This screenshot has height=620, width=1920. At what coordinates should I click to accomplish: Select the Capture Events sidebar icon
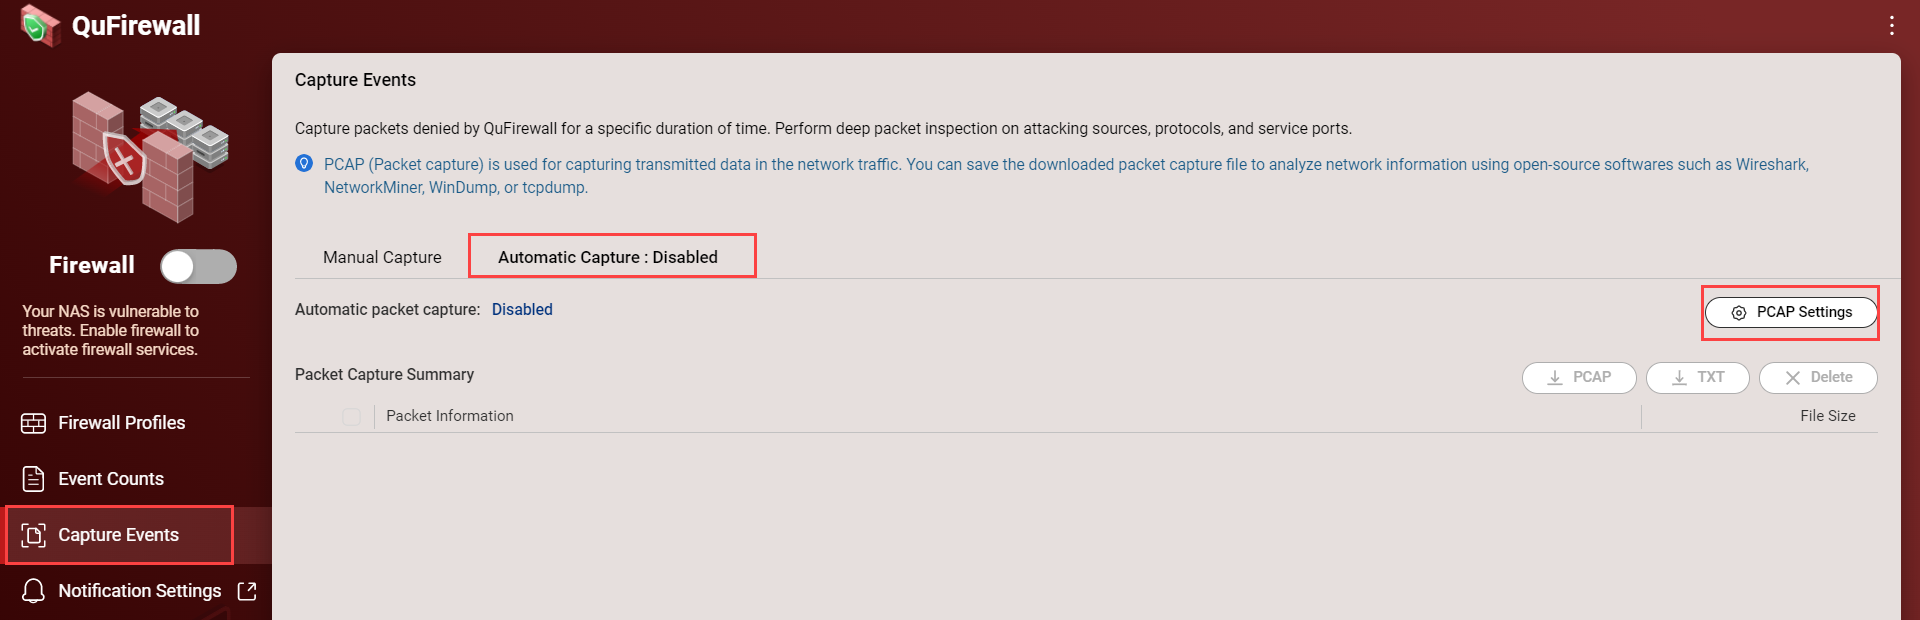tap(33, 535)
